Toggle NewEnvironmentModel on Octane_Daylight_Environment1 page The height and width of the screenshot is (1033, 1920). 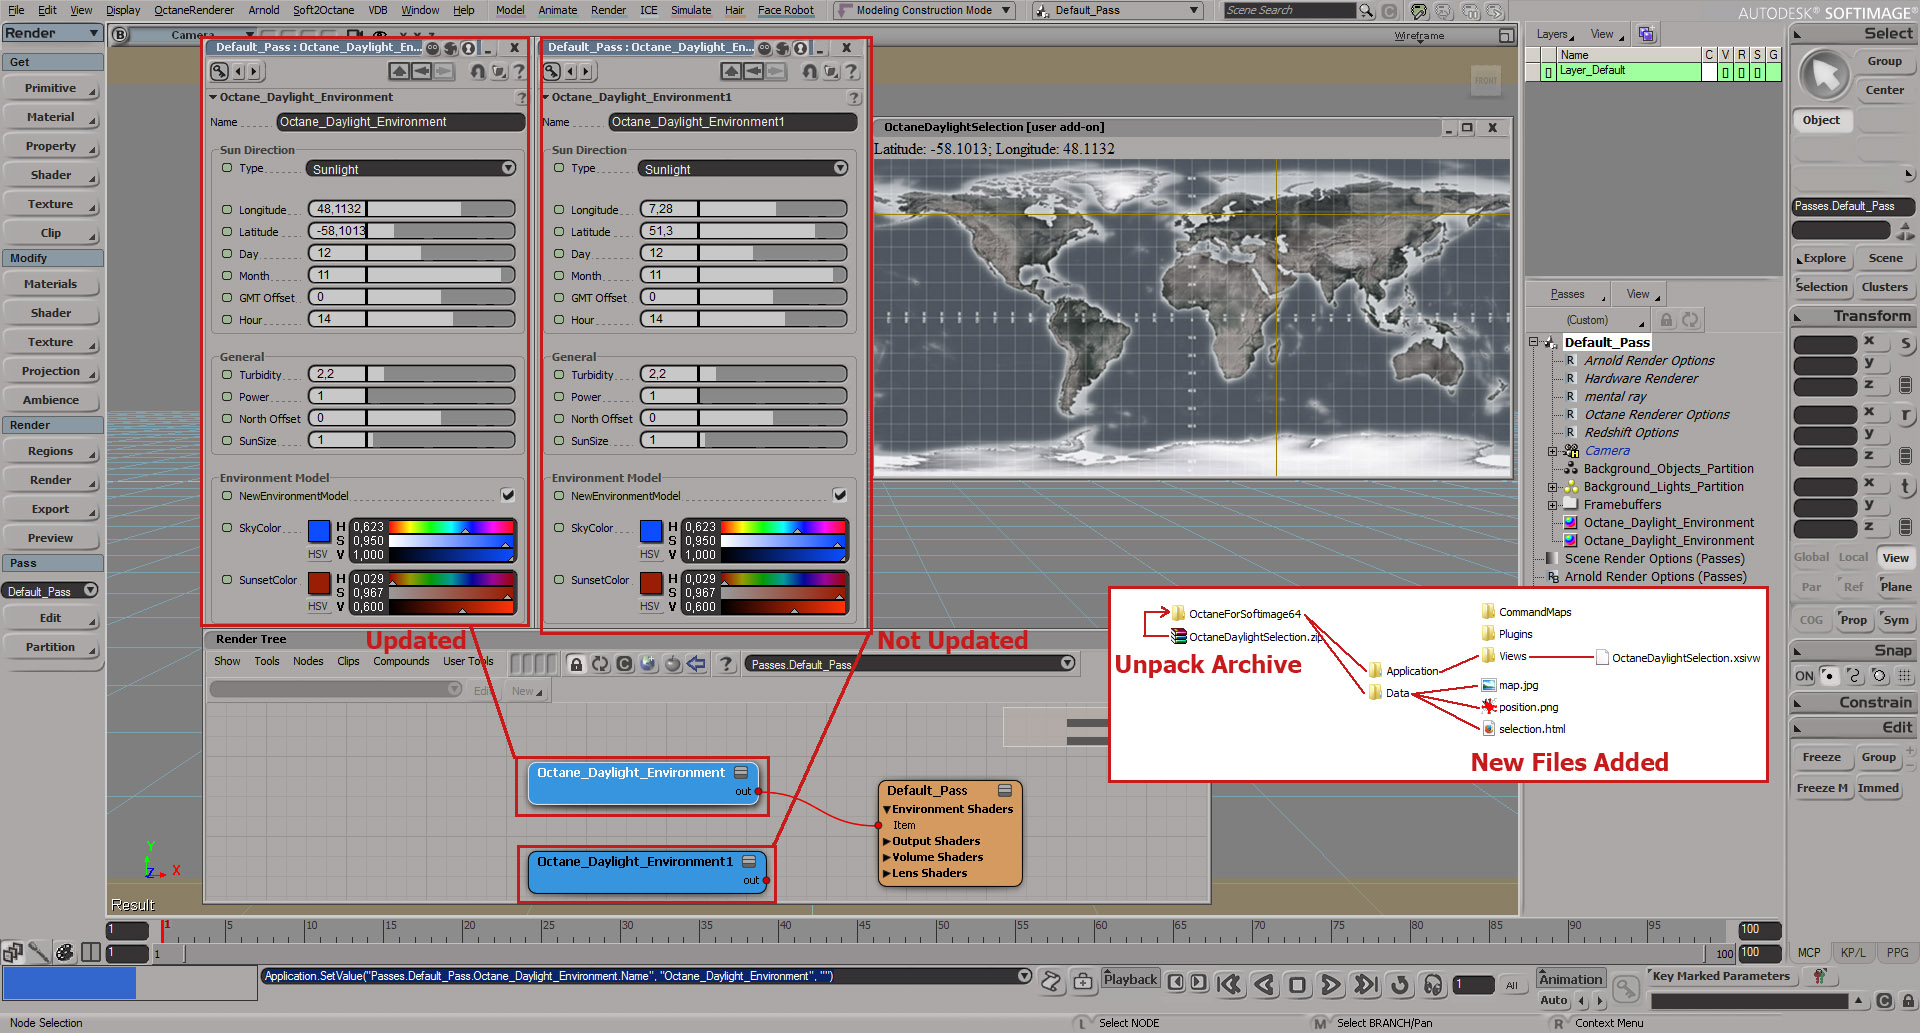tap(840, 495)
